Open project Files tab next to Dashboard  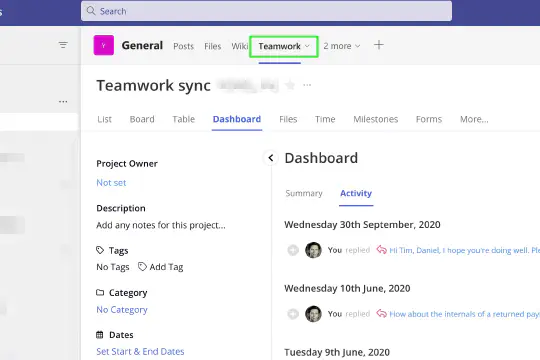288,119
